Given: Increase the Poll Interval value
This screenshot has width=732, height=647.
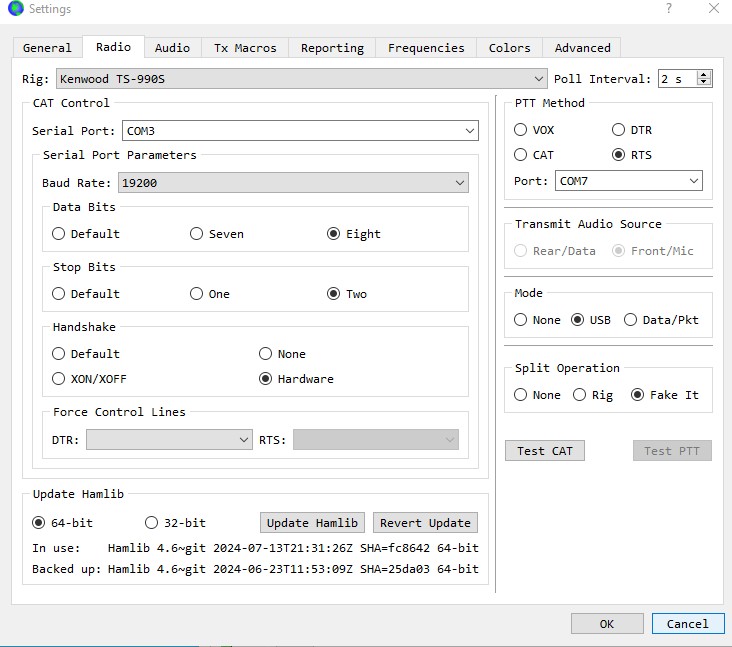Looking at the screenshot, I should pos(704,74).
